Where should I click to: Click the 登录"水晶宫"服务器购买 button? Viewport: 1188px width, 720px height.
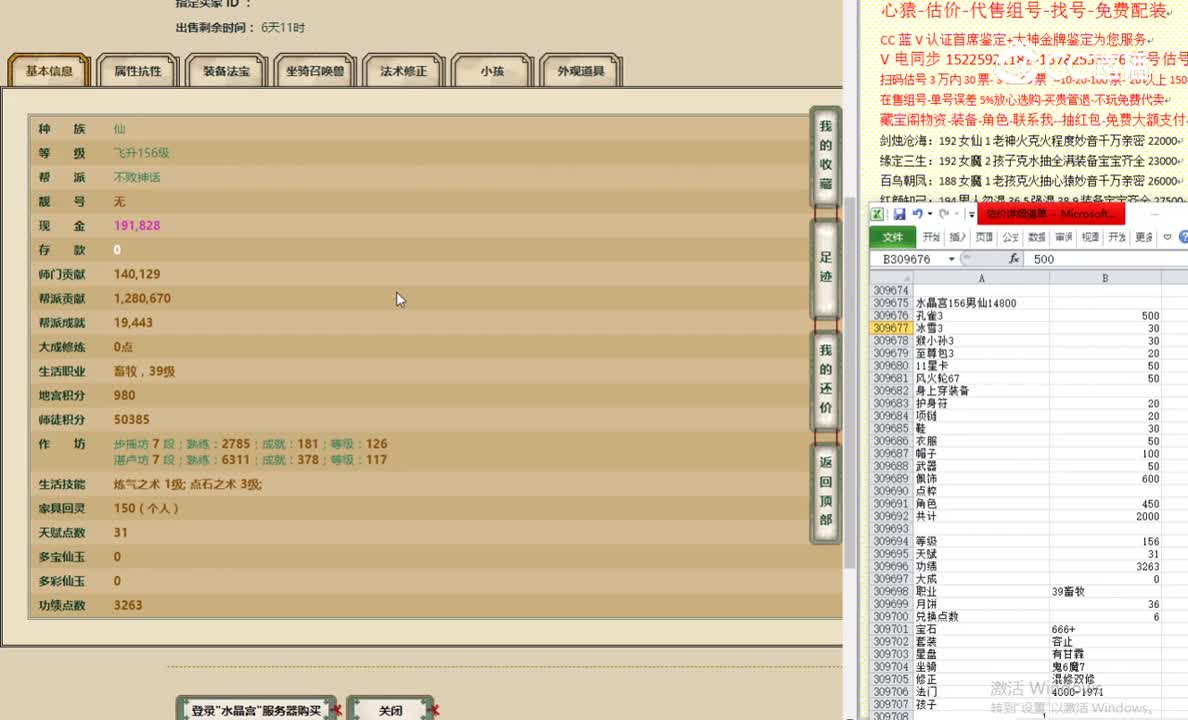(256, 707)
